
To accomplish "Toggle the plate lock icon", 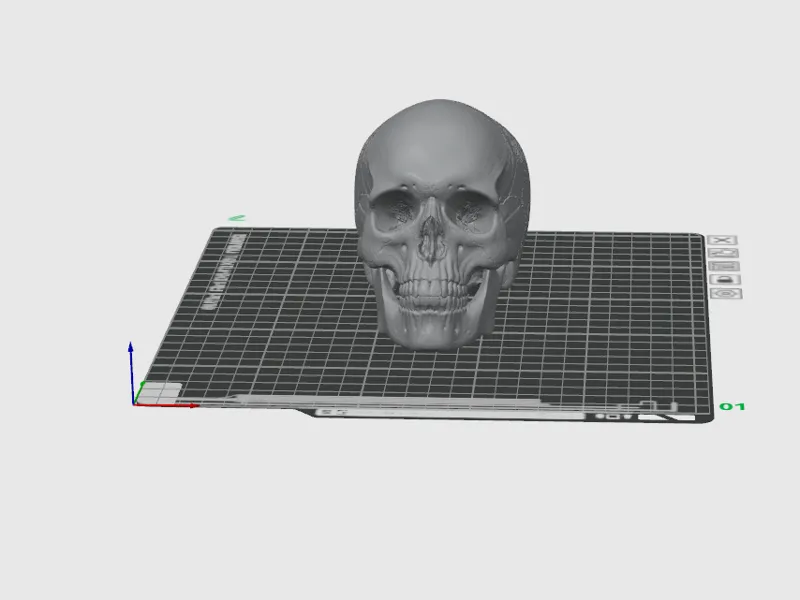I will tap(724, 280).
